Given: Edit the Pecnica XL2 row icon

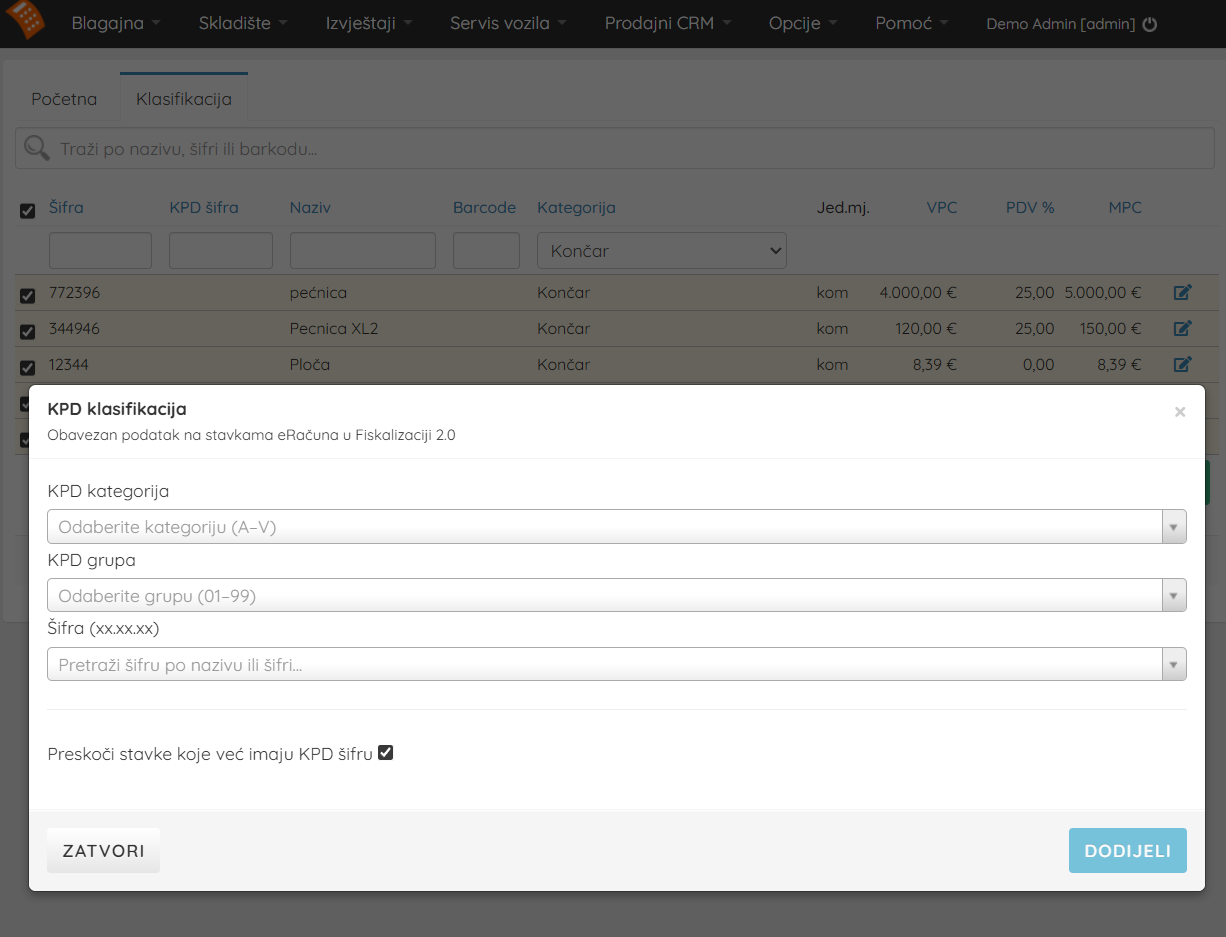Looking at the screenshot, I should point(1183,328).
